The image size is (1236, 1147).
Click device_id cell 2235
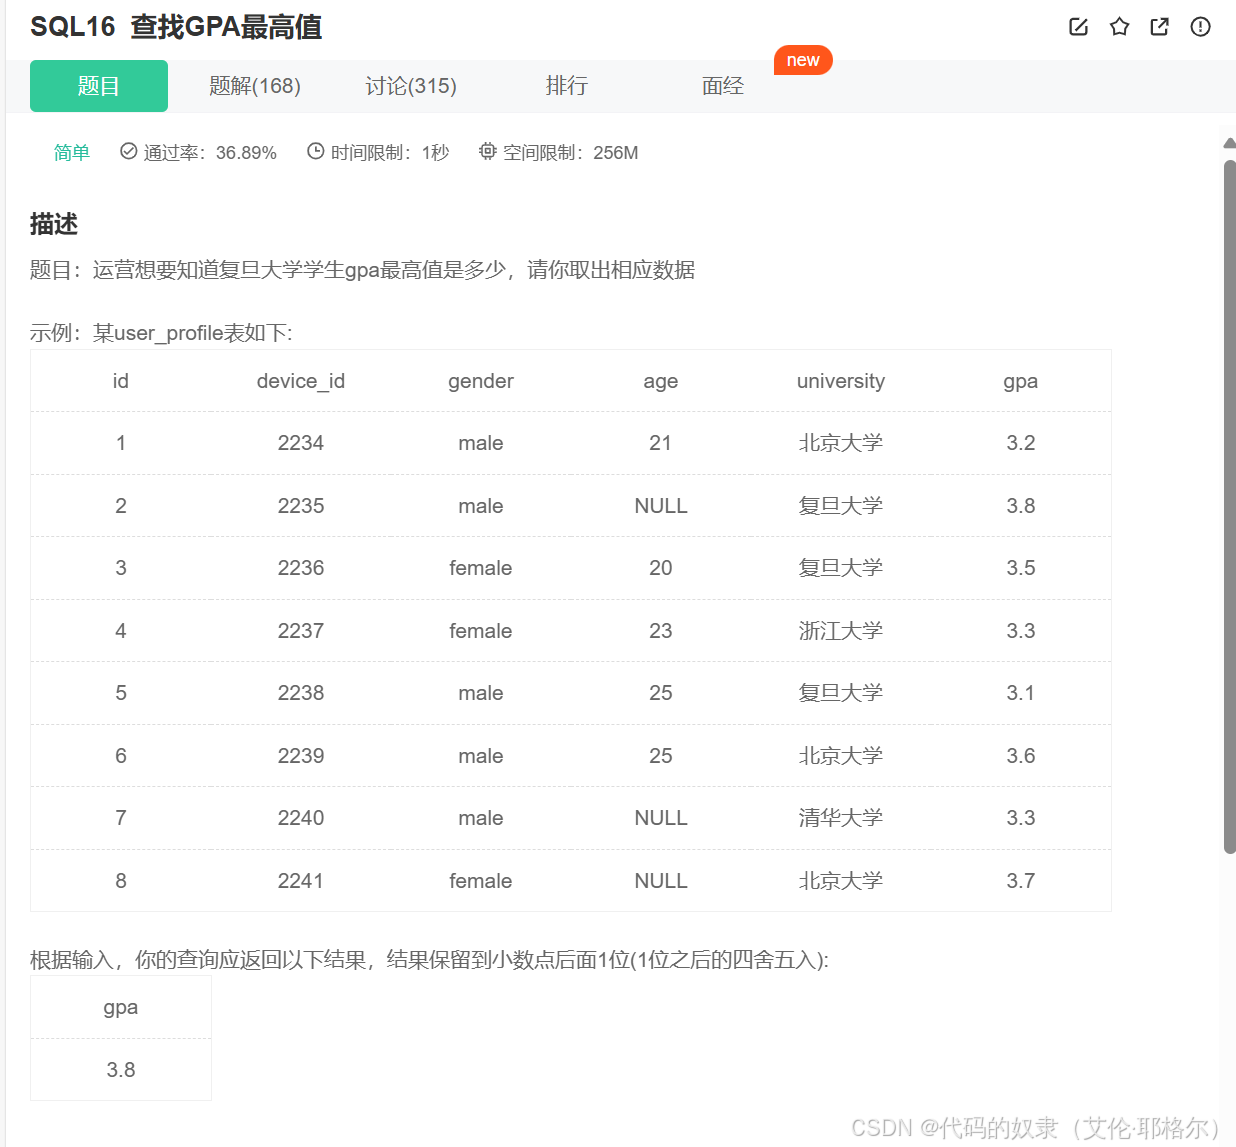click(x=301, y=506)
